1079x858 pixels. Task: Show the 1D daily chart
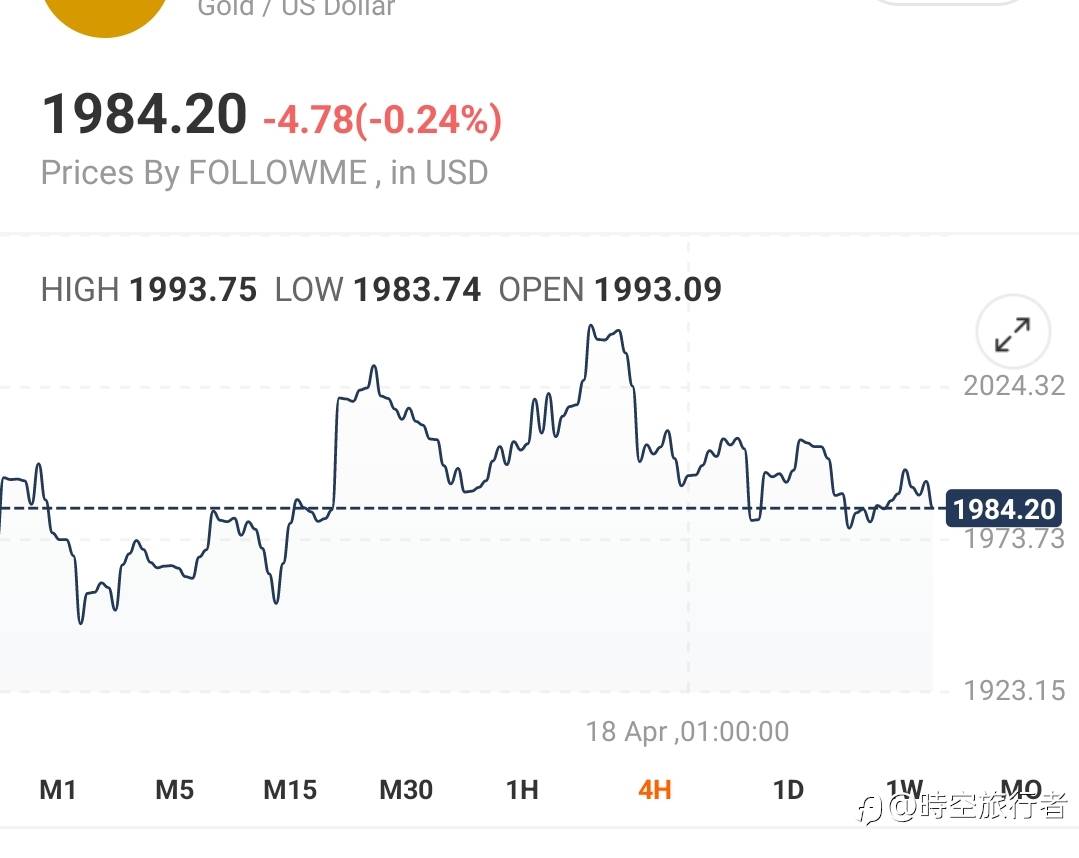pyautogui.click(x=788, y=790)
